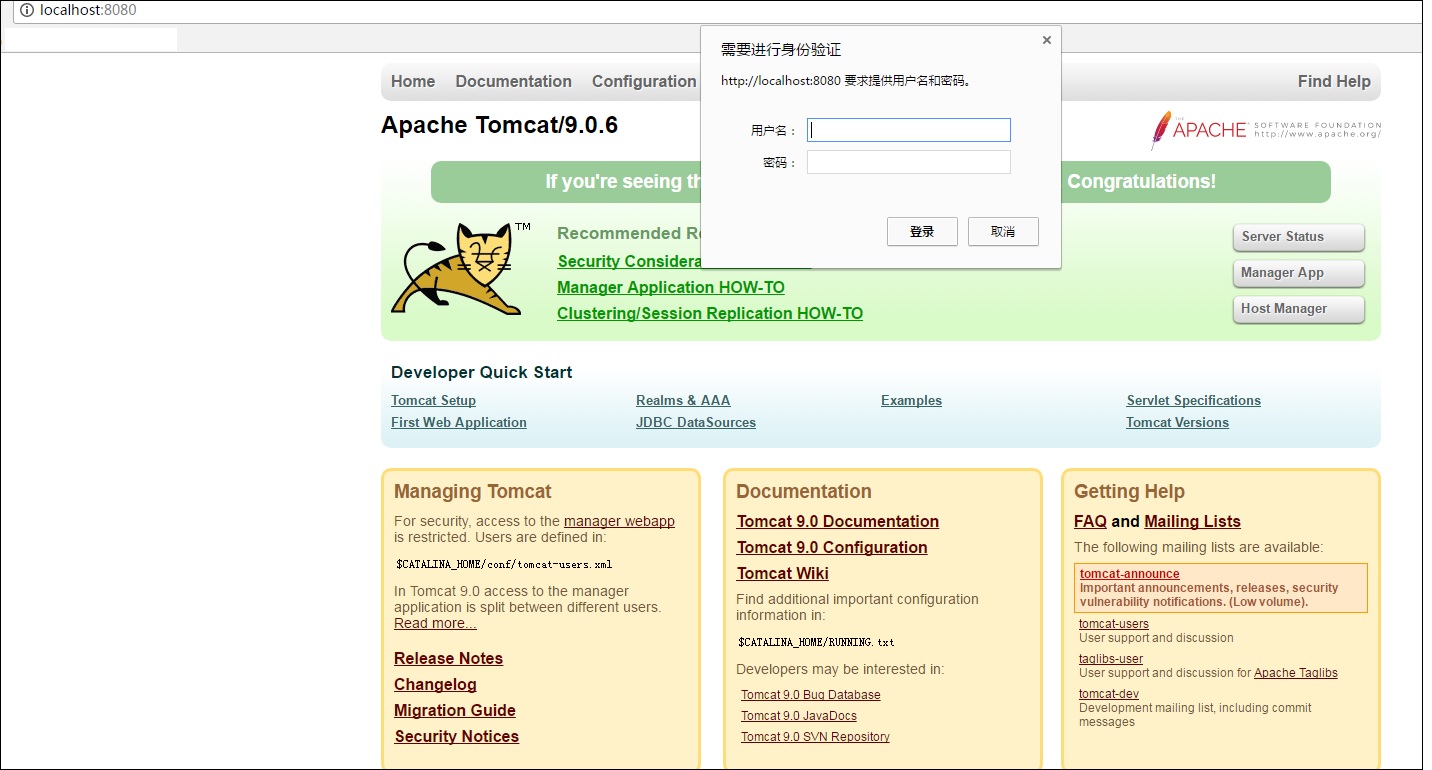Open the Home nav item
Viewport: 1432px width, 770px height.
coord(413,82)
